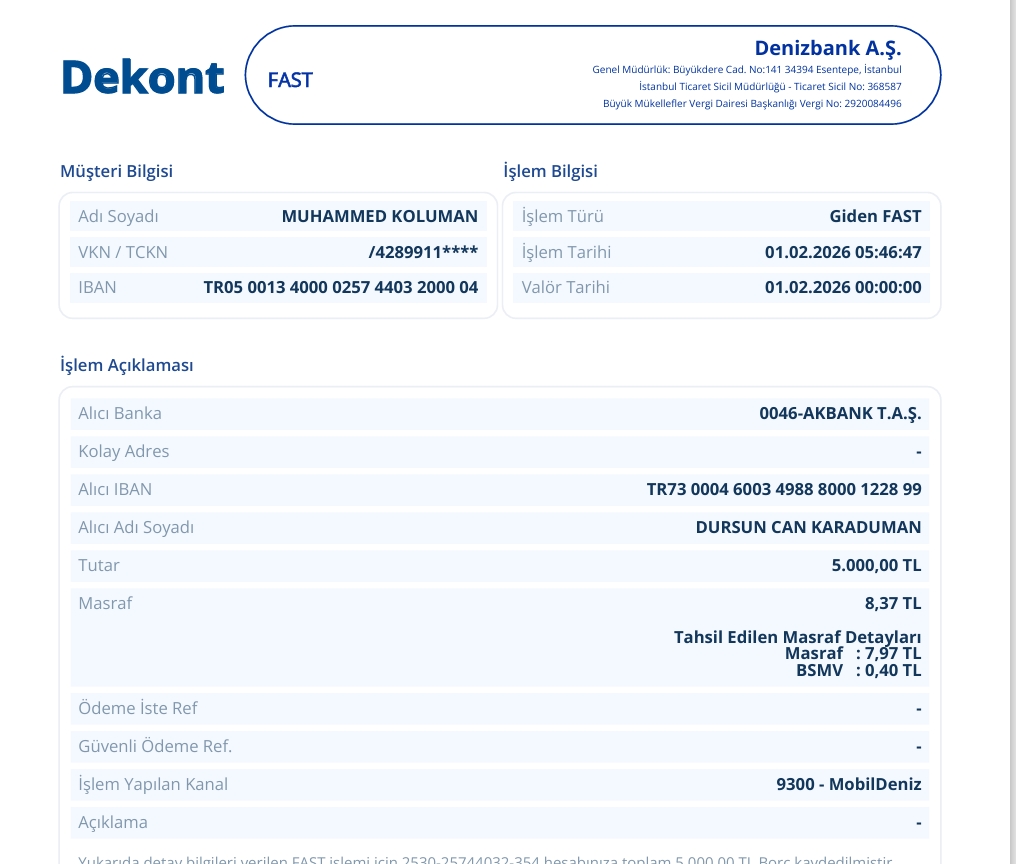Click the Masraf fee 8,37 TL
This screenshot has width=1016, height=864.
pos(893,603)
